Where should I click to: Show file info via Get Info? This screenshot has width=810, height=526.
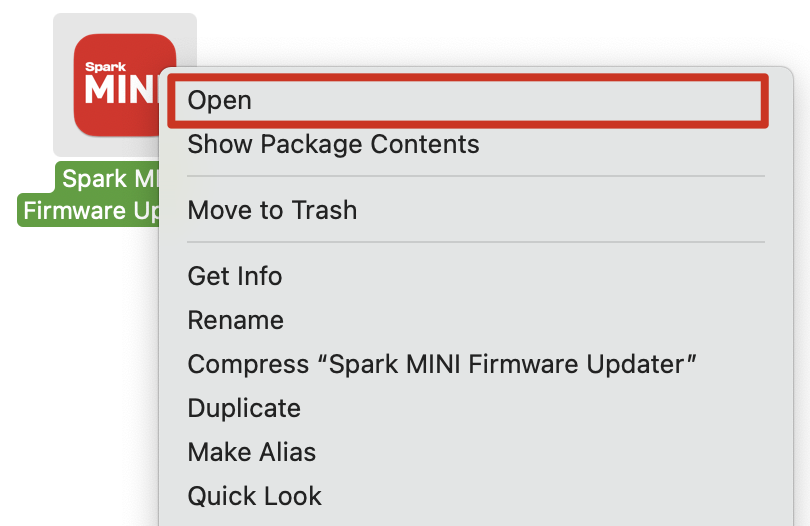pos(235,276)
